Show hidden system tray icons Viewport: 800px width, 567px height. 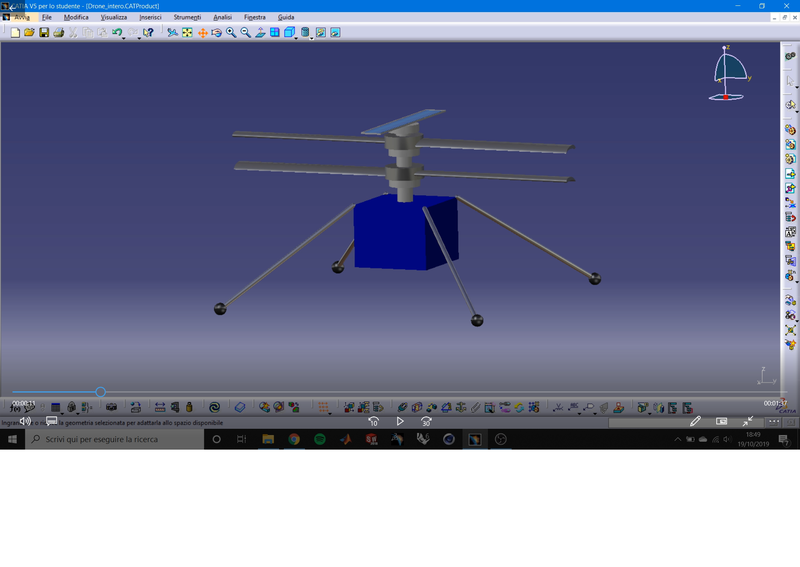(x=678, y=439)
